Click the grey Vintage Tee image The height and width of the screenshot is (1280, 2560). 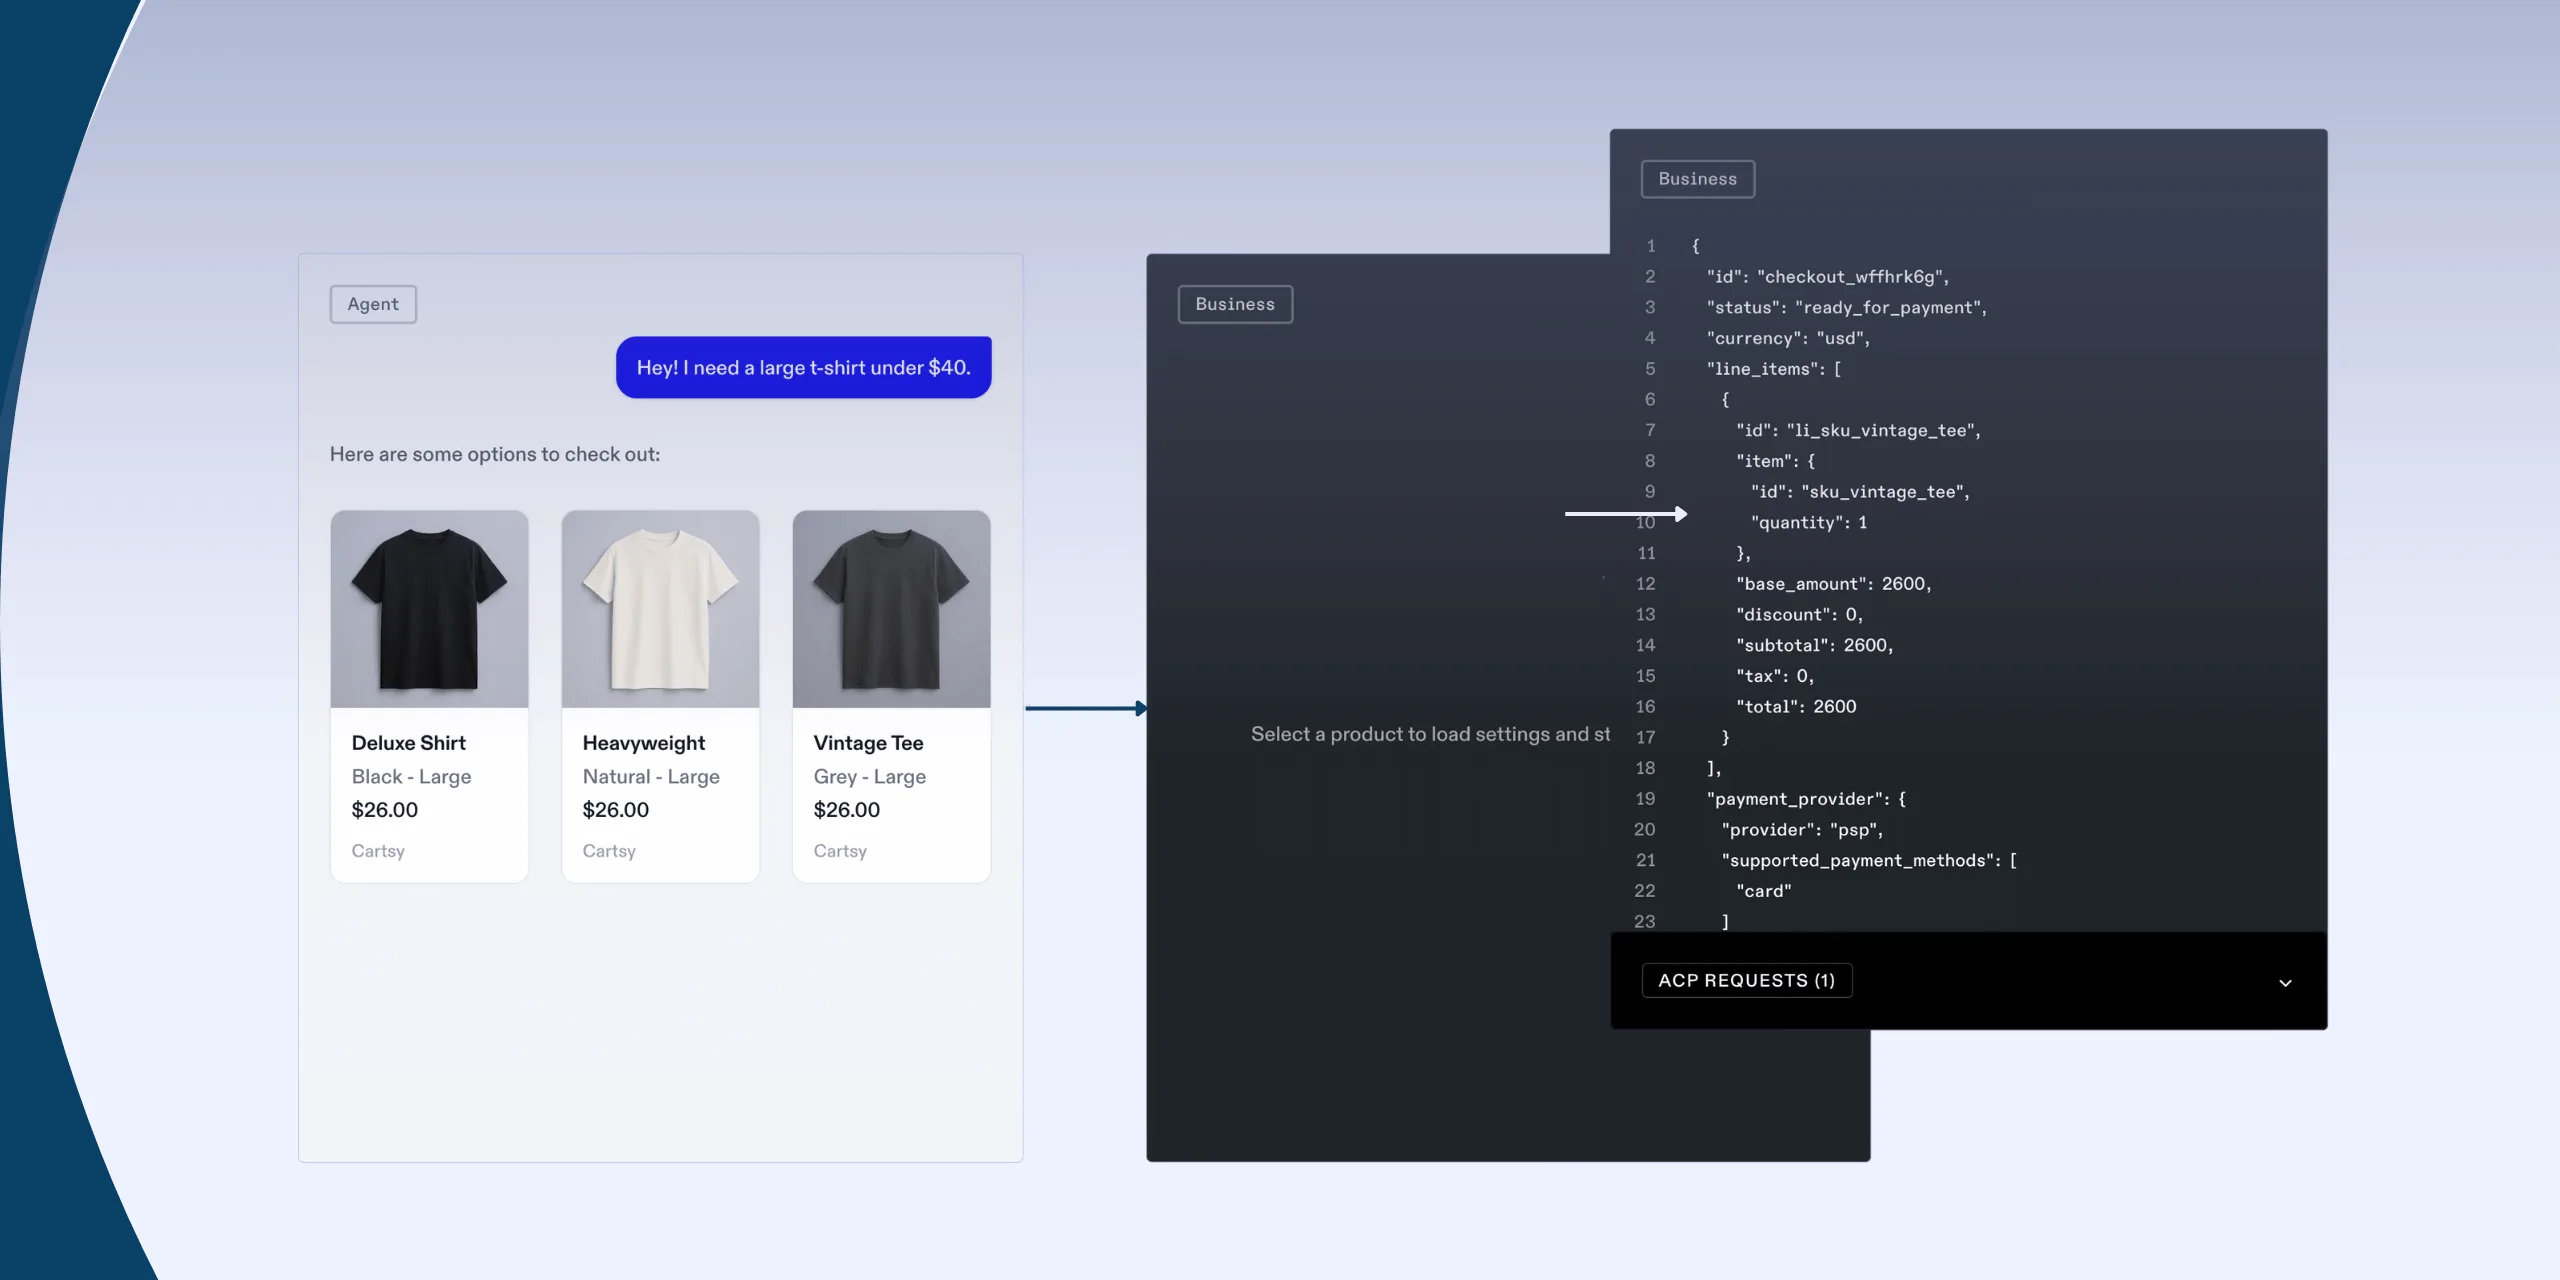(x=891, y=609)
